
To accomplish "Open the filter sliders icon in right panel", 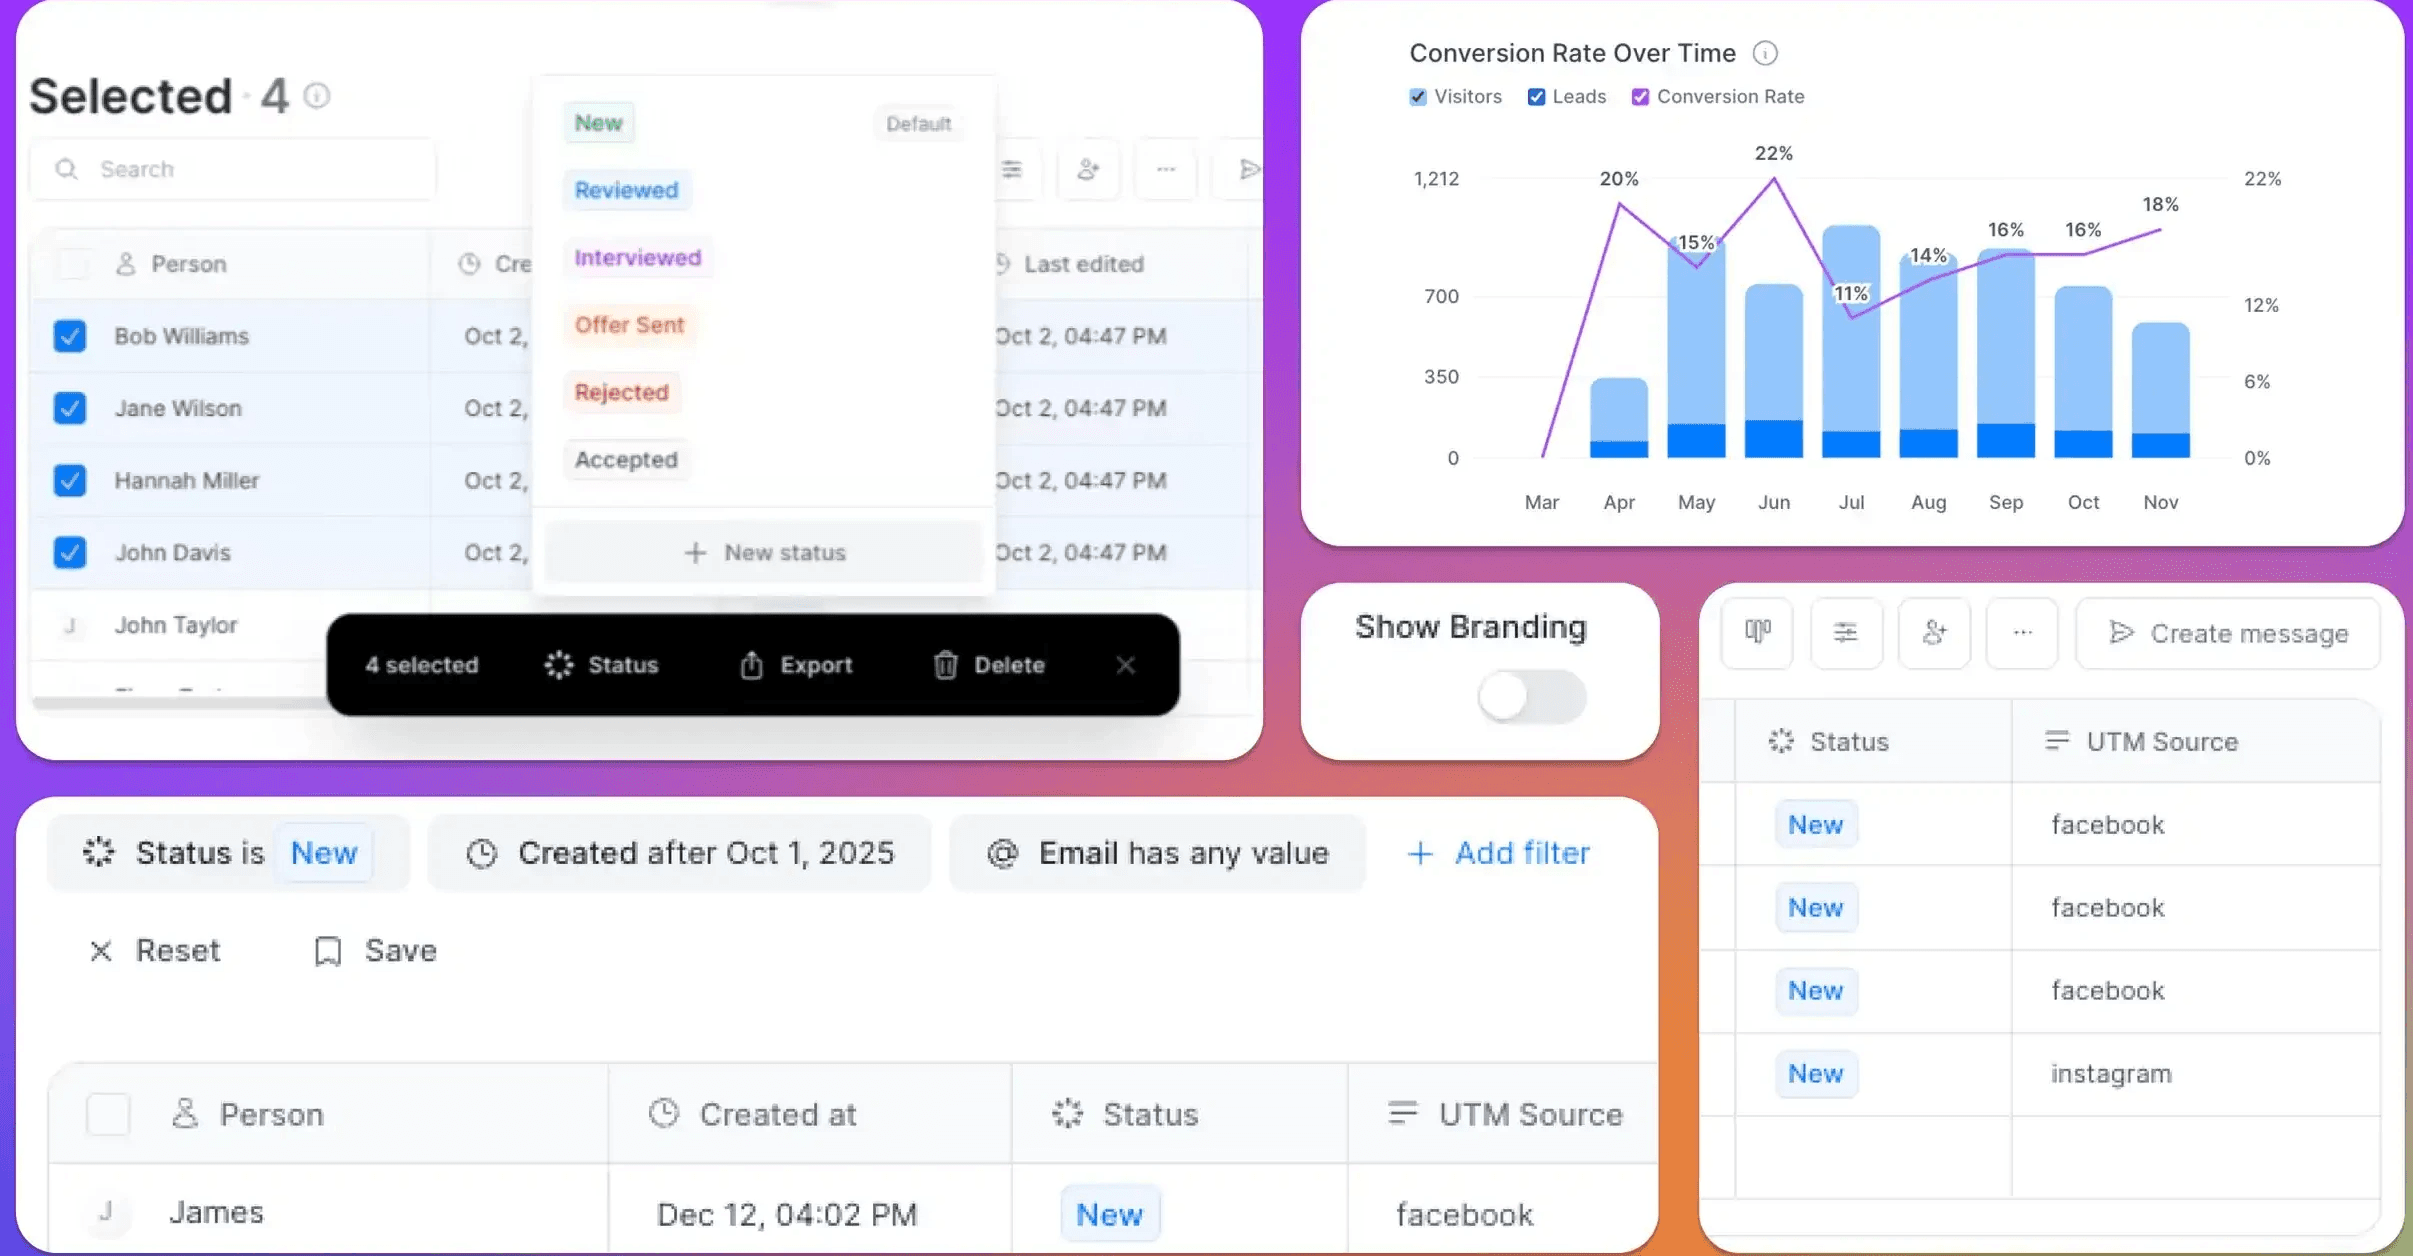I will [x=1845, y=633].
